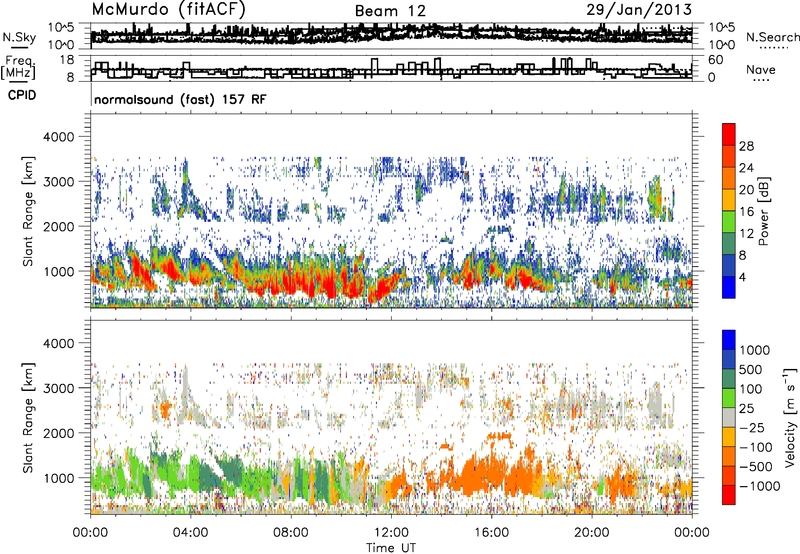
Task: Click the '20:00' time axis tick label
Action: click(x=592, y=533)
